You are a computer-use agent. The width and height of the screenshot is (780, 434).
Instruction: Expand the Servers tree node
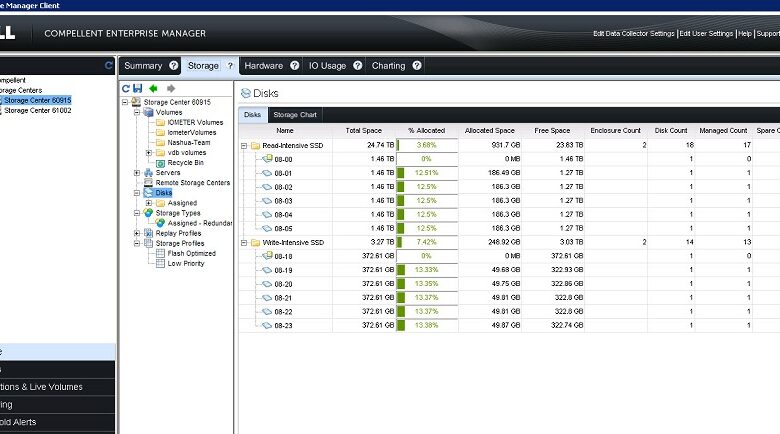coord(137,173)
